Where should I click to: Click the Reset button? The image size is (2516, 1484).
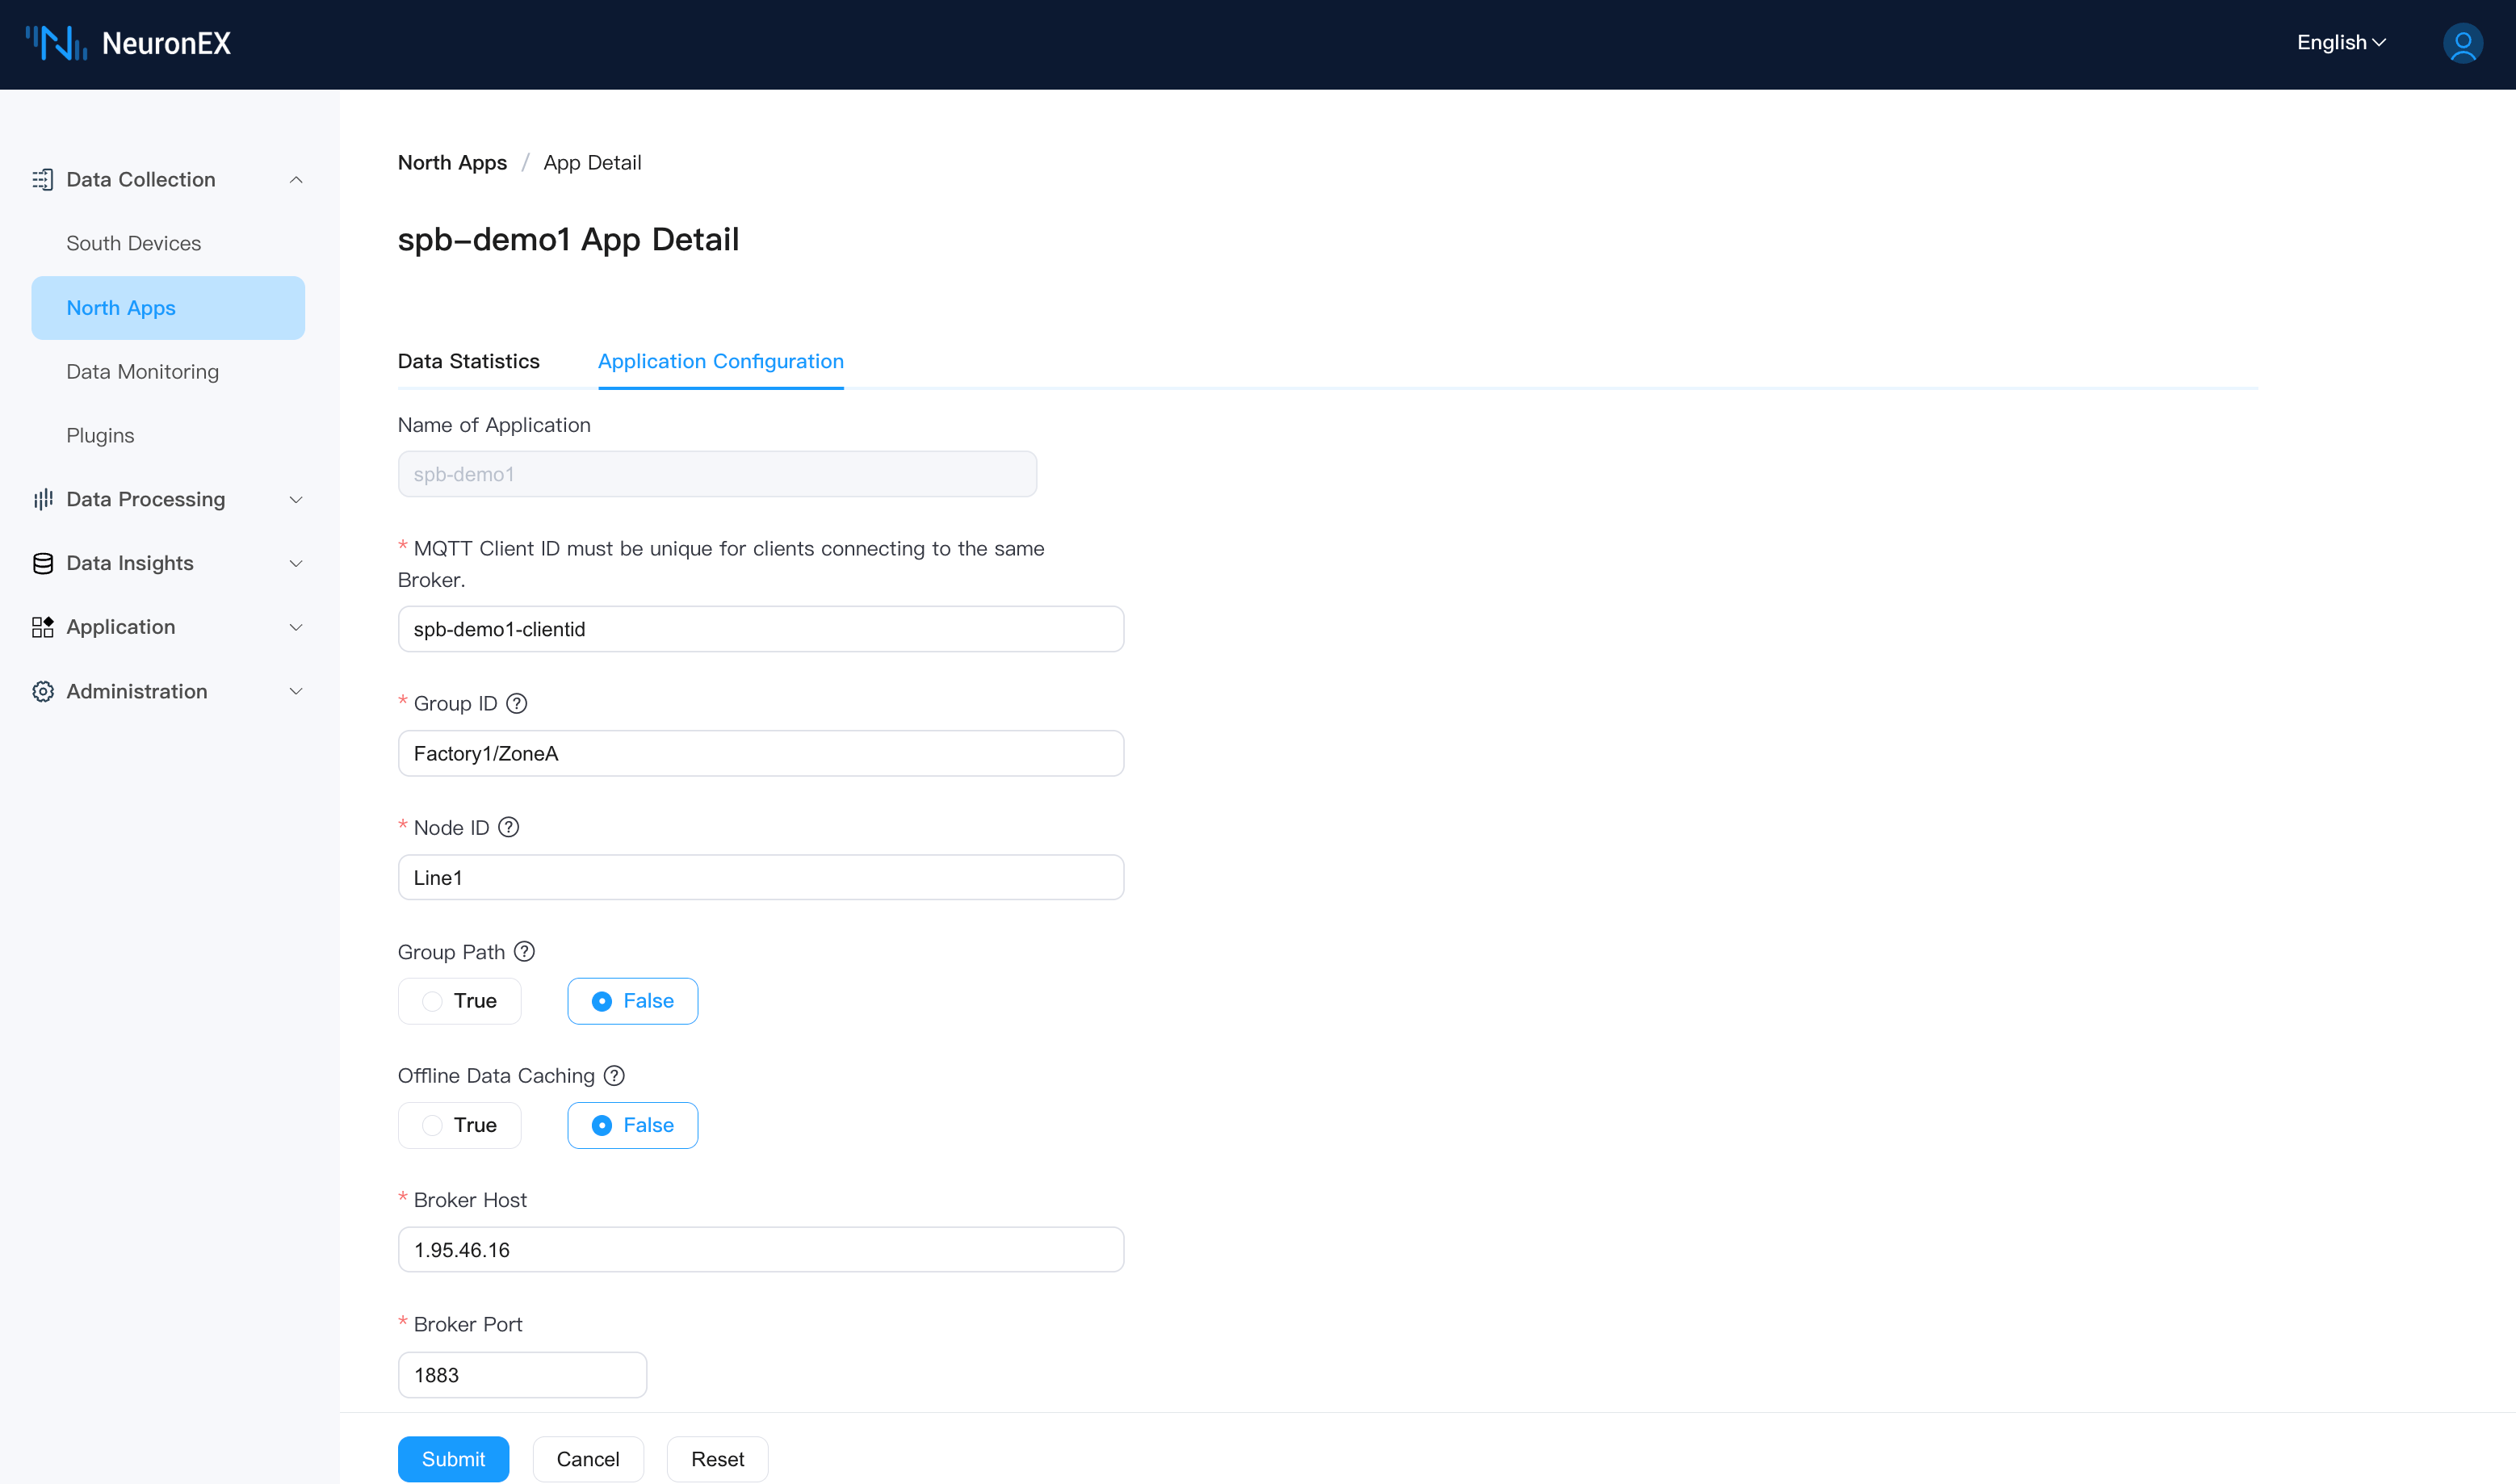[x=717, y=1459]
